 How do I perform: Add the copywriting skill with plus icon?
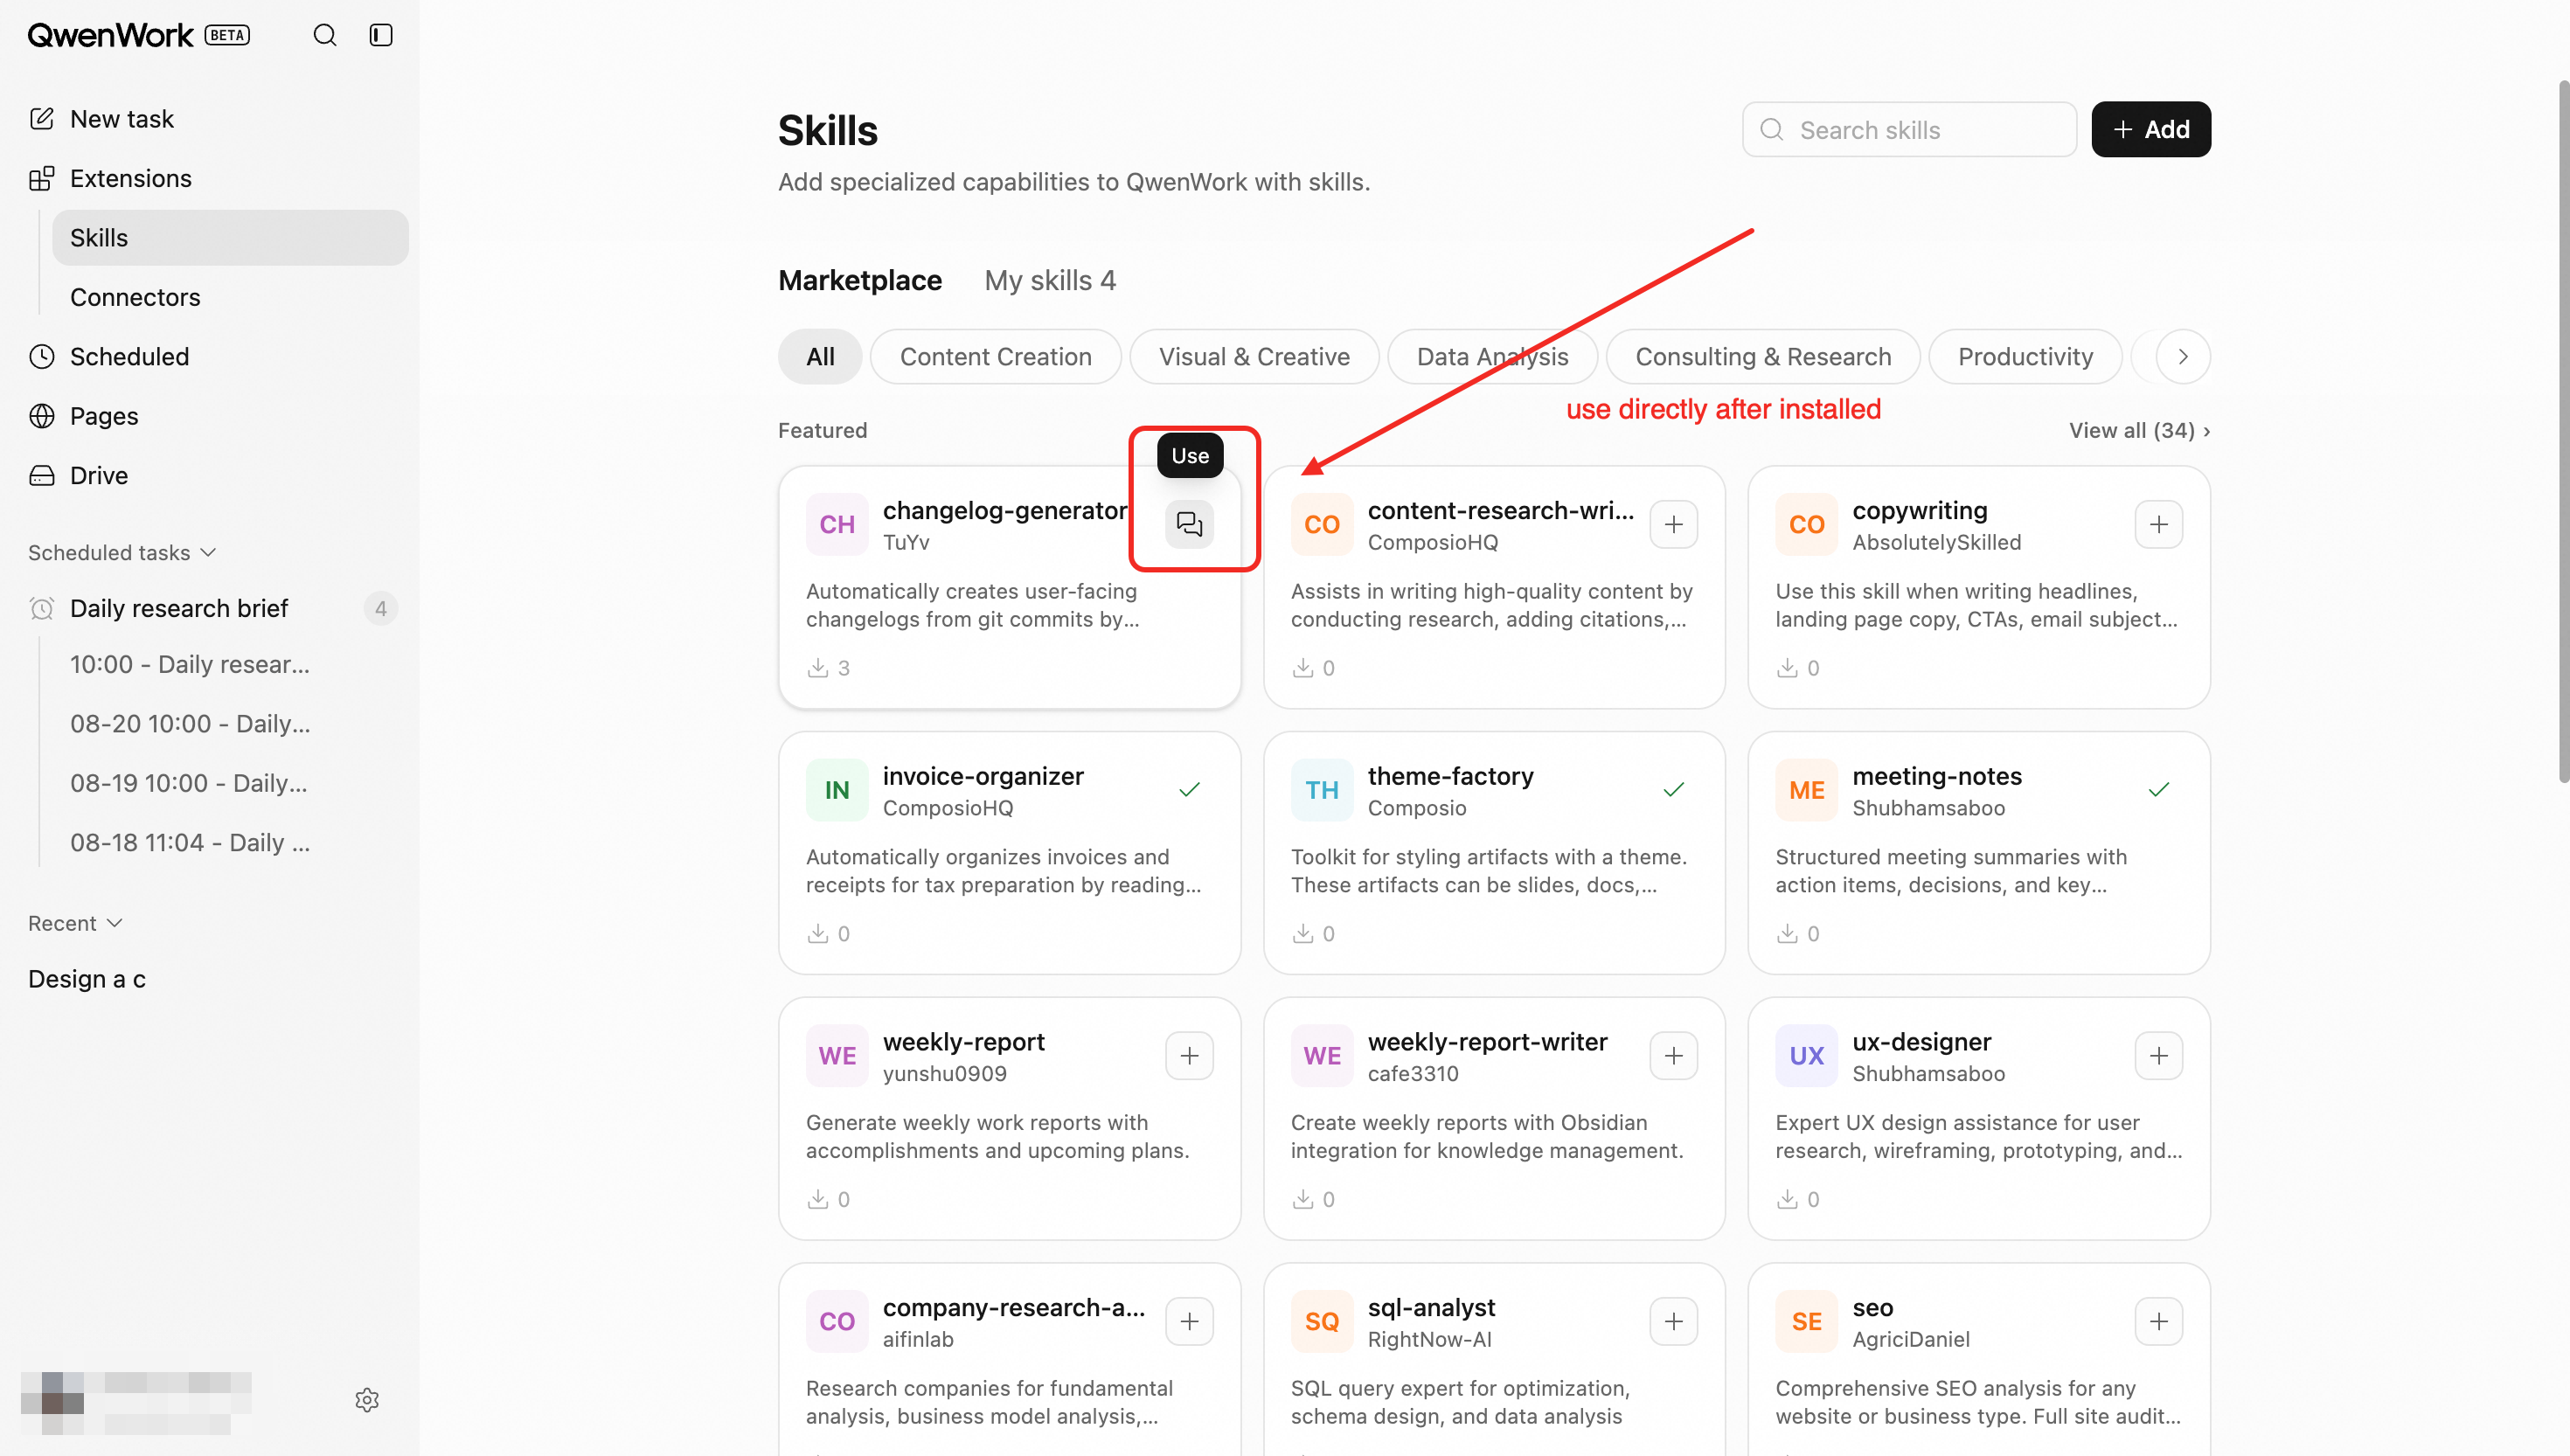2159,524
